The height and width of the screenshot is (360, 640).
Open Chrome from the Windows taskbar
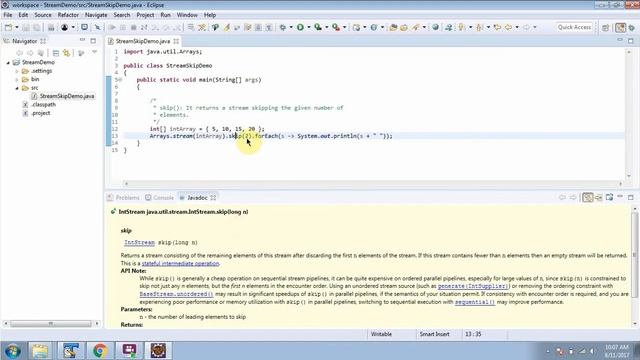point(100,351)
